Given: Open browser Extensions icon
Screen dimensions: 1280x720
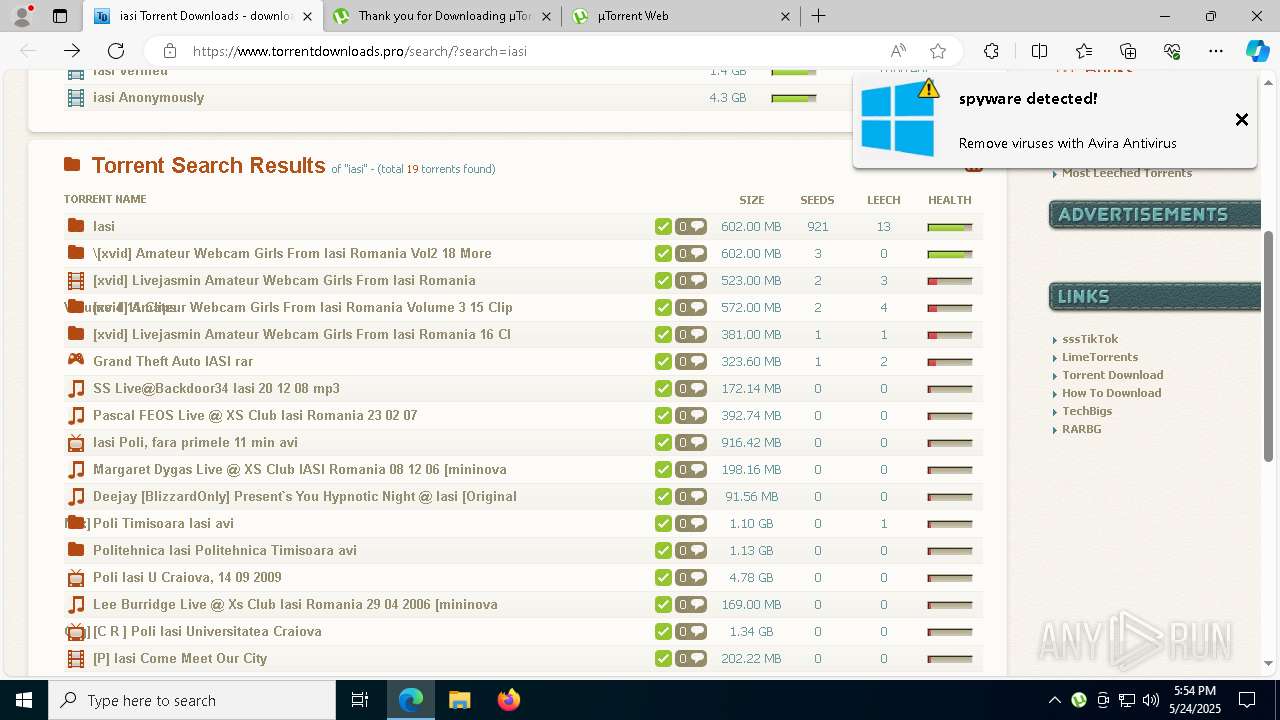Looking at the screenshot, I should click(991, 51).
